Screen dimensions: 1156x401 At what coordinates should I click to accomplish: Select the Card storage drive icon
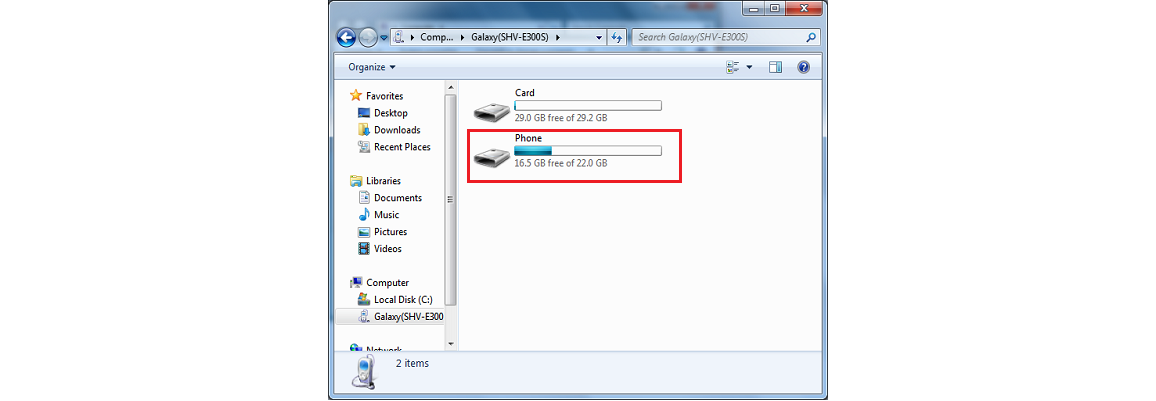point(492,112)
